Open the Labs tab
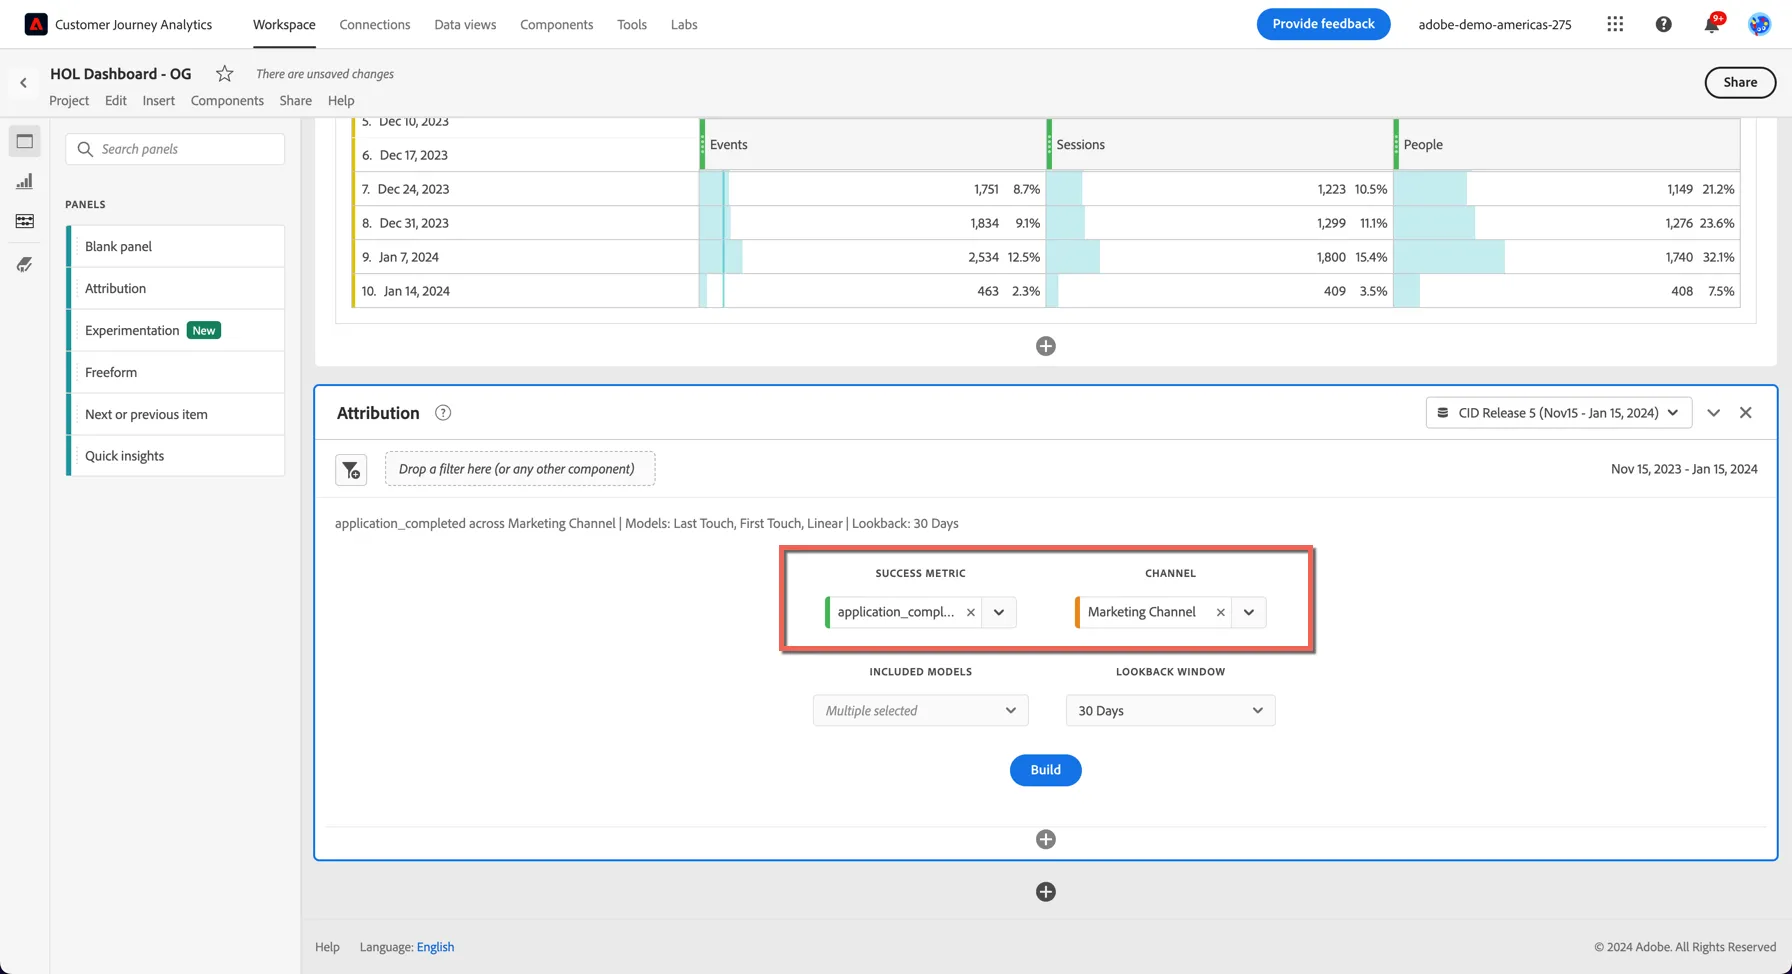 point(684,24)
